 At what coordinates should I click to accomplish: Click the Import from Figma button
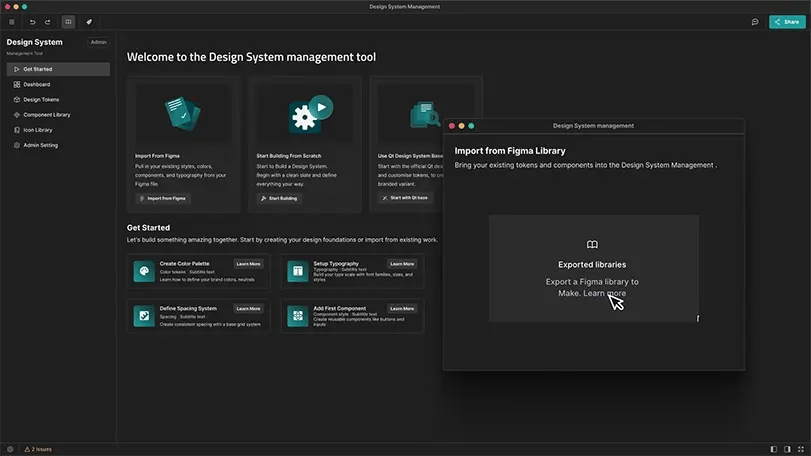click(163, 199)
